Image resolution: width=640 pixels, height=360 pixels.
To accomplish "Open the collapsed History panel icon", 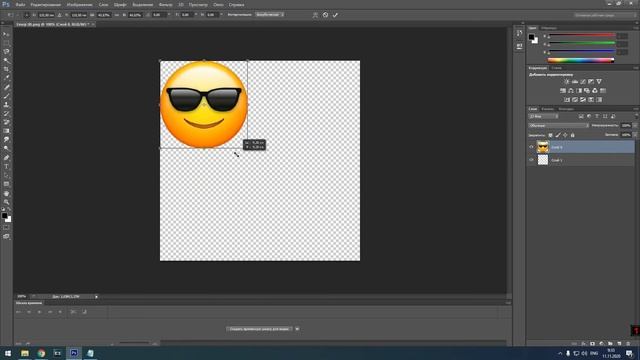I will [519, 33].
